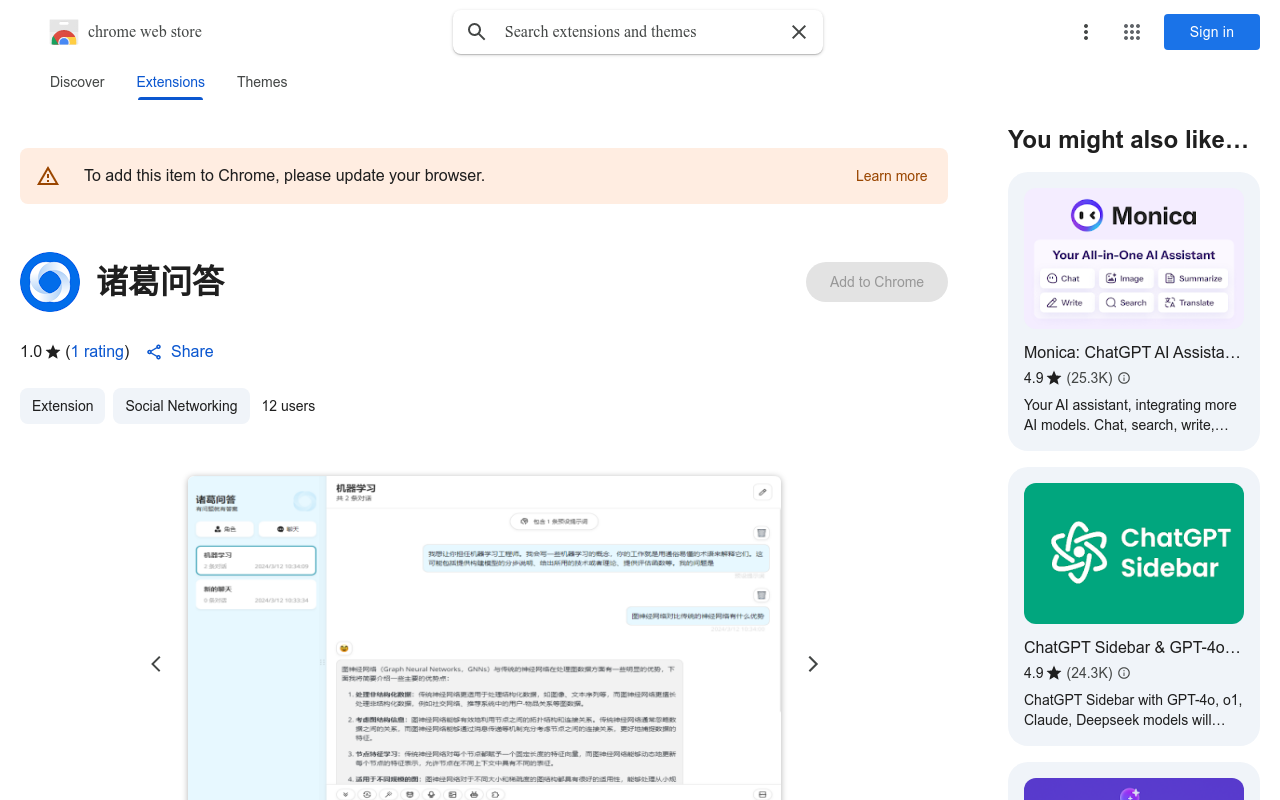
Task: Click the Share icon
Action: tap(154, 352)
